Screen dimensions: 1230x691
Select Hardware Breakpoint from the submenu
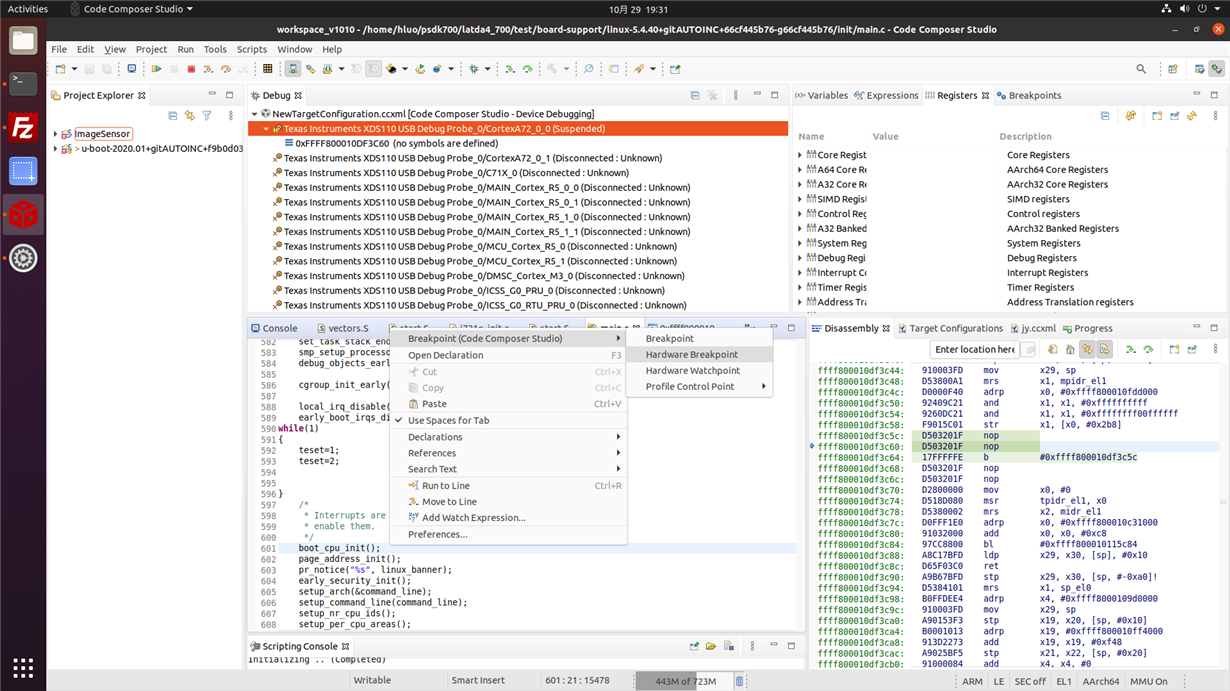[691, 354]
